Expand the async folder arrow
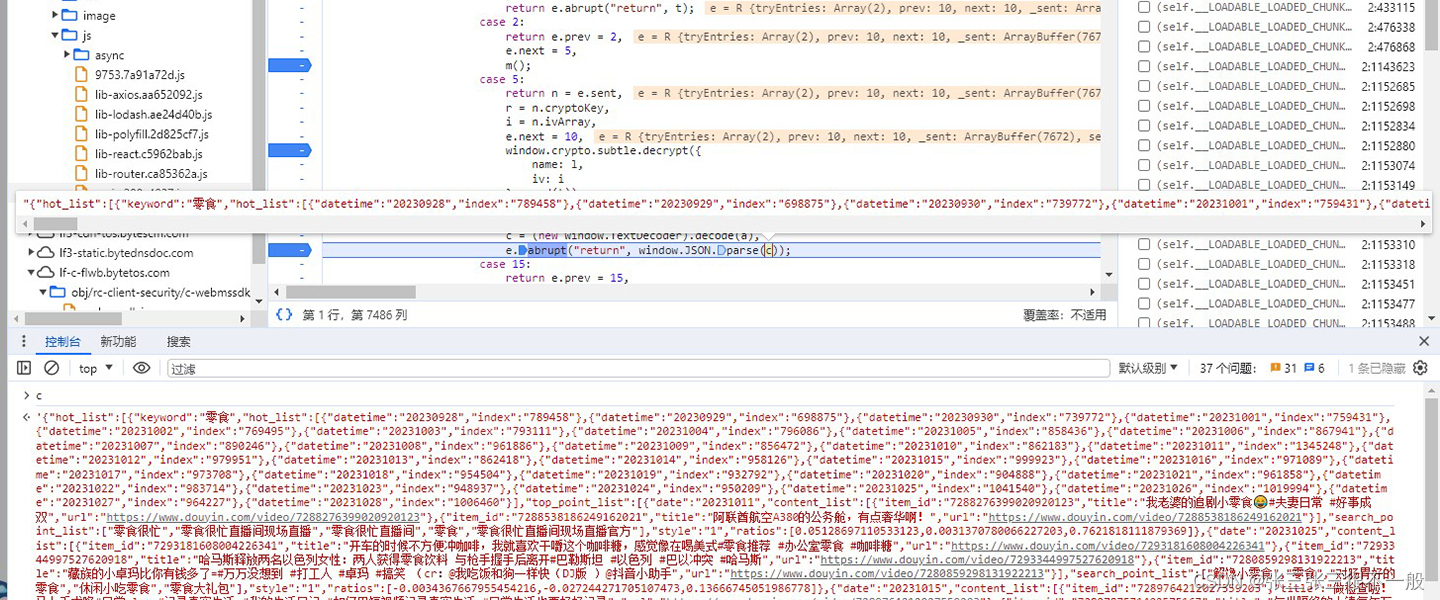1440x600 pixels. click(x=67, y=55)
